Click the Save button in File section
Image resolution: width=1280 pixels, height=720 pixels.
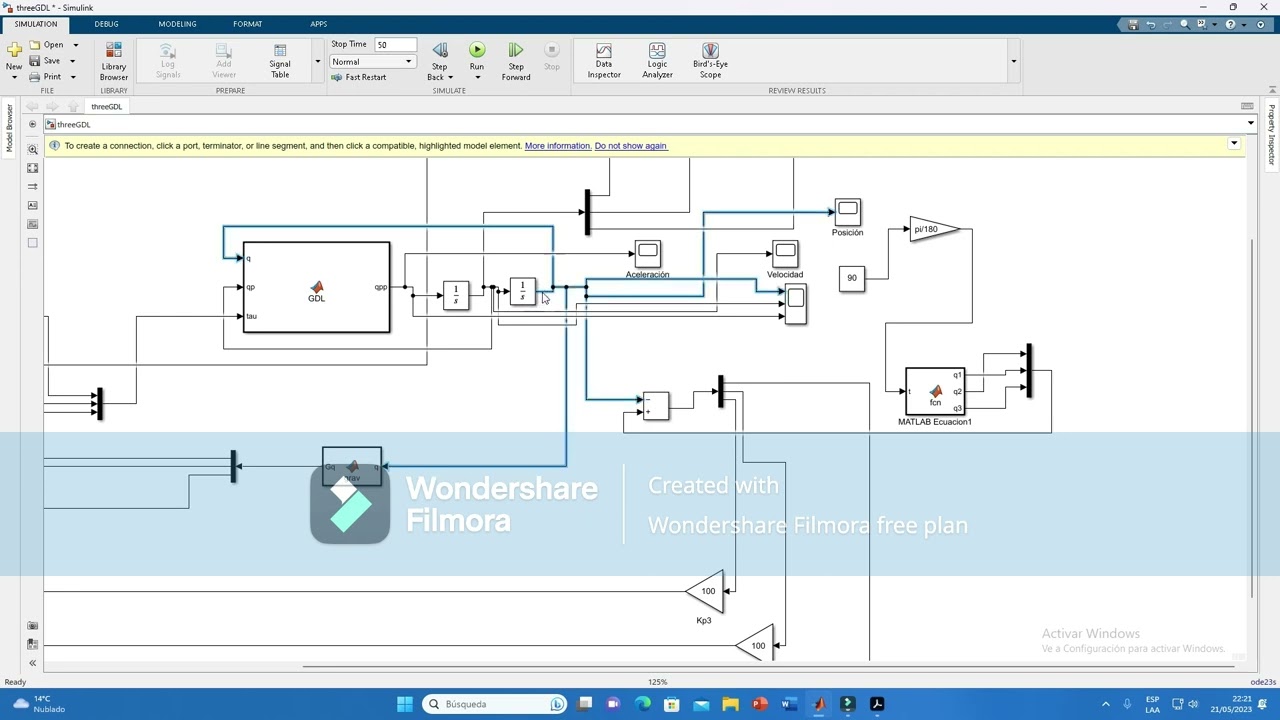[46, 61]
